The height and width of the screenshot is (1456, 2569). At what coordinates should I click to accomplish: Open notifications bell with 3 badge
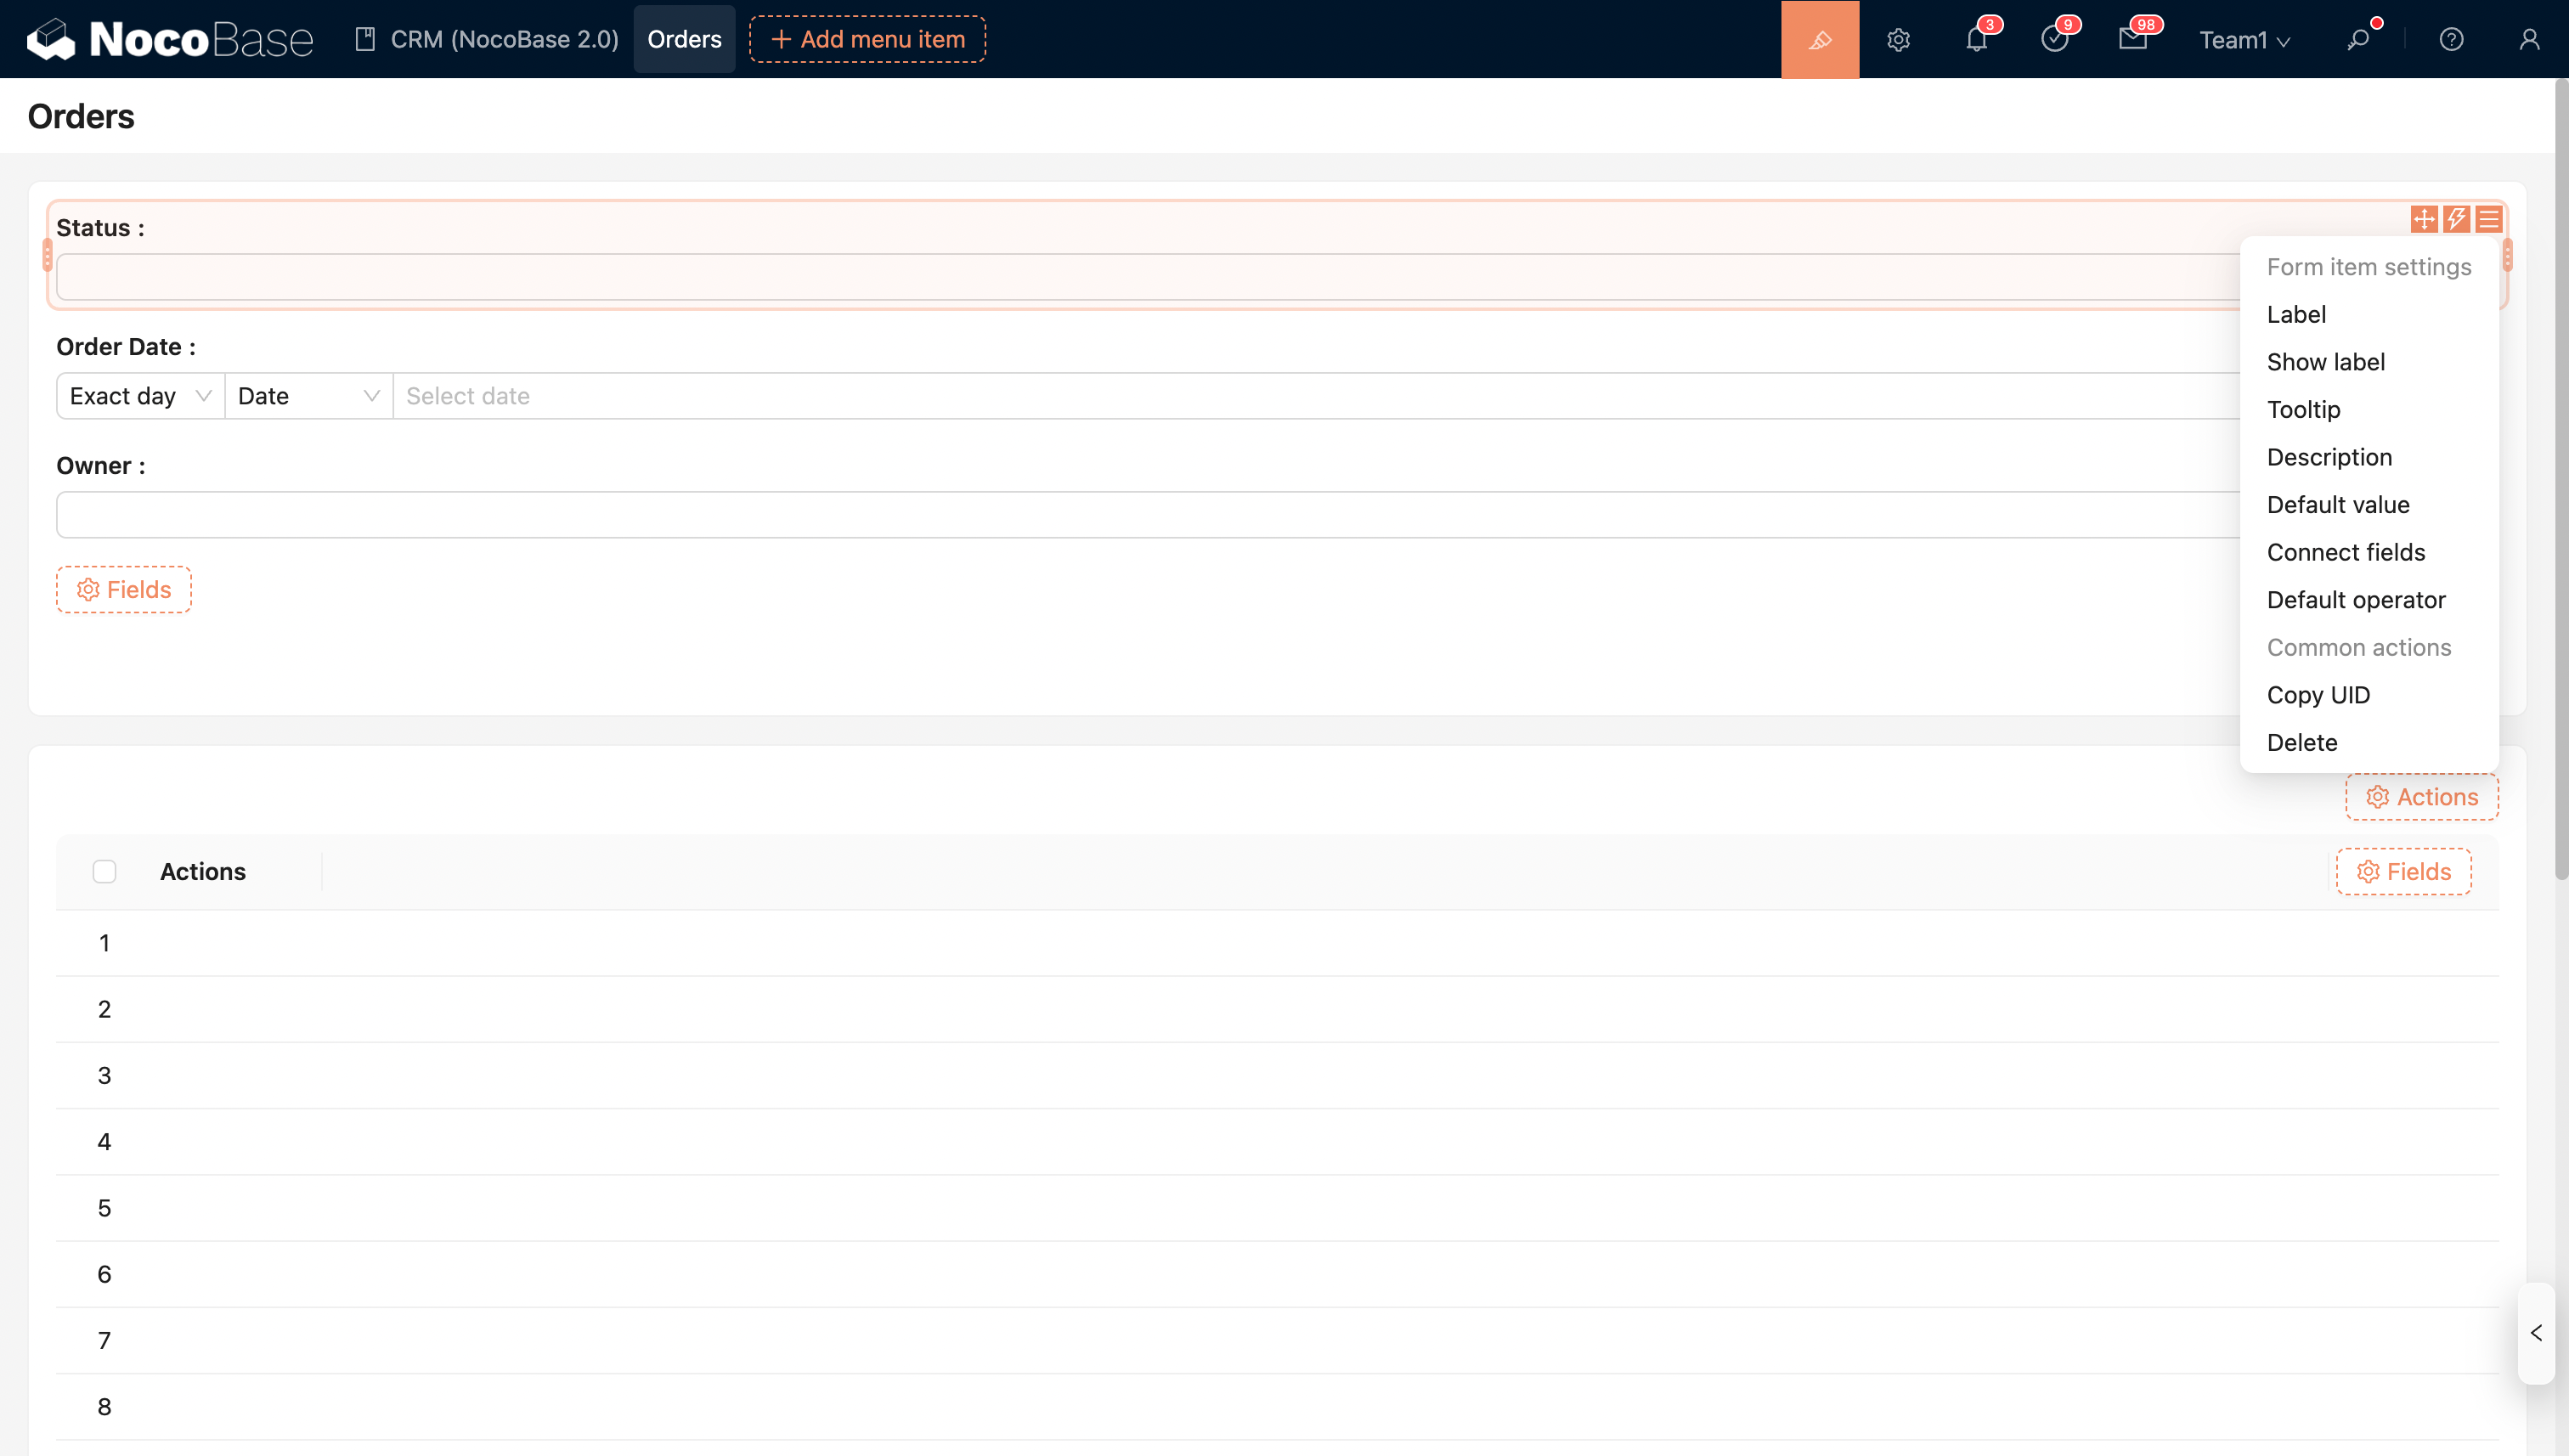pyautogui.click(x=1976, y=39)
